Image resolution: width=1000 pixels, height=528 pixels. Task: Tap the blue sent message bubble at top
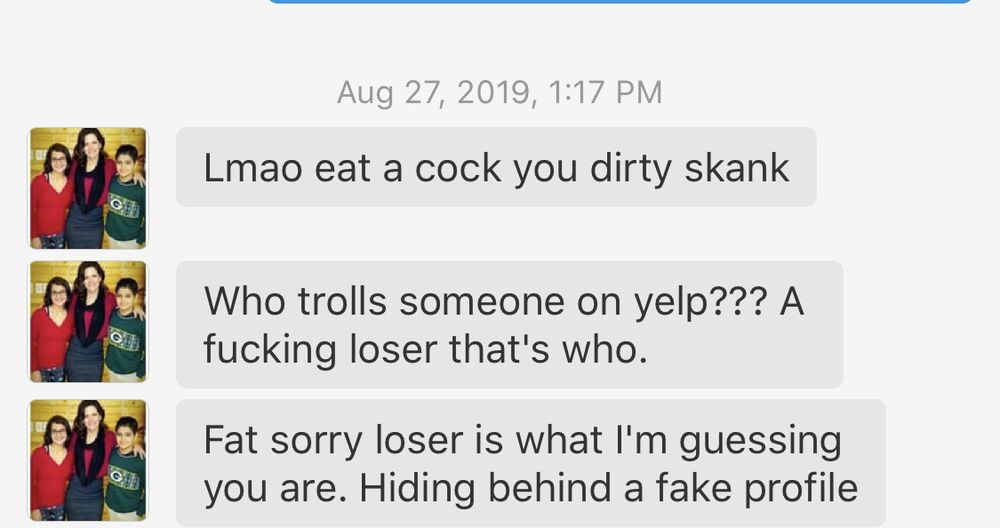[620, 2]
